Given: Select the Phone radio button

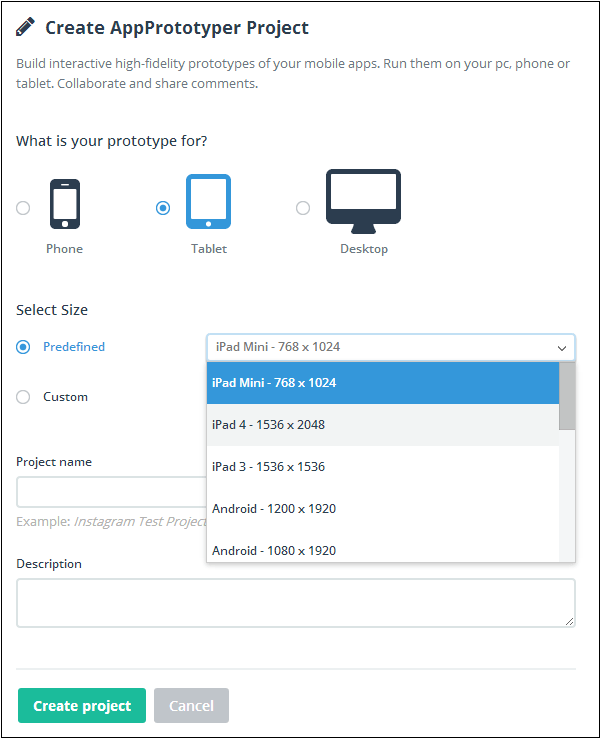Looking at the screenshot, I should pyautogui.click(x=23, y=208).
